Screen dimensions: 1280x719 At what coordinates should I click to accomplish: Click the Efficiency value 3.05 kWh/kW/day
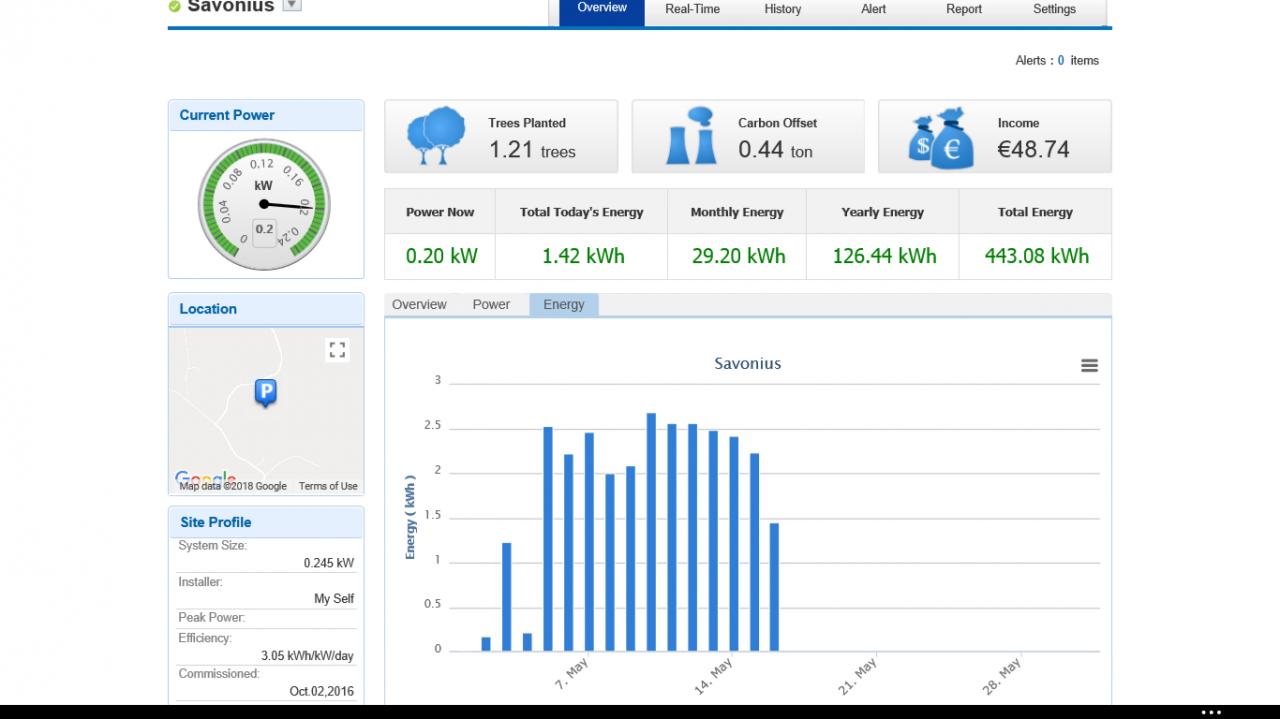(307, 656)
